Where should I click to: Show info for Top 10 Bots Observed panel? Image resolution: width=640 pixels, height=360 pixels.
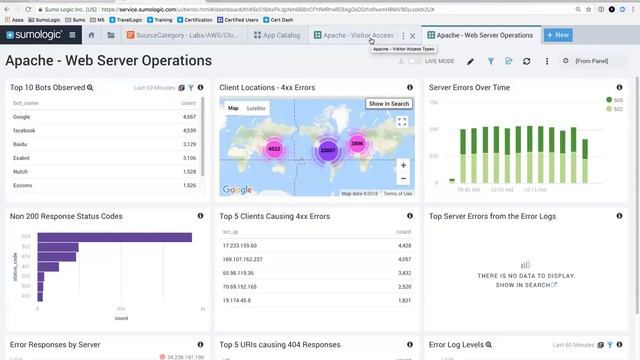(200, 87)
